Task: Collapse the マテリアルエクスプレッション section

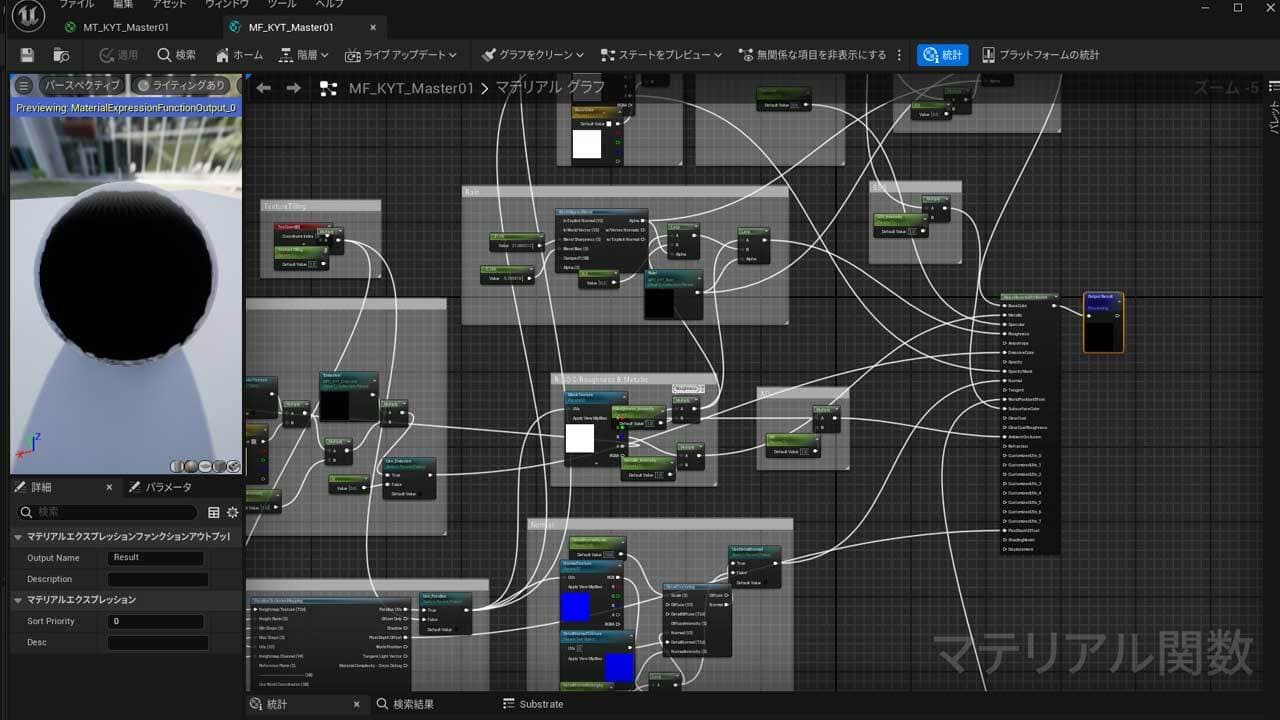Action: (x=18, y=600)
